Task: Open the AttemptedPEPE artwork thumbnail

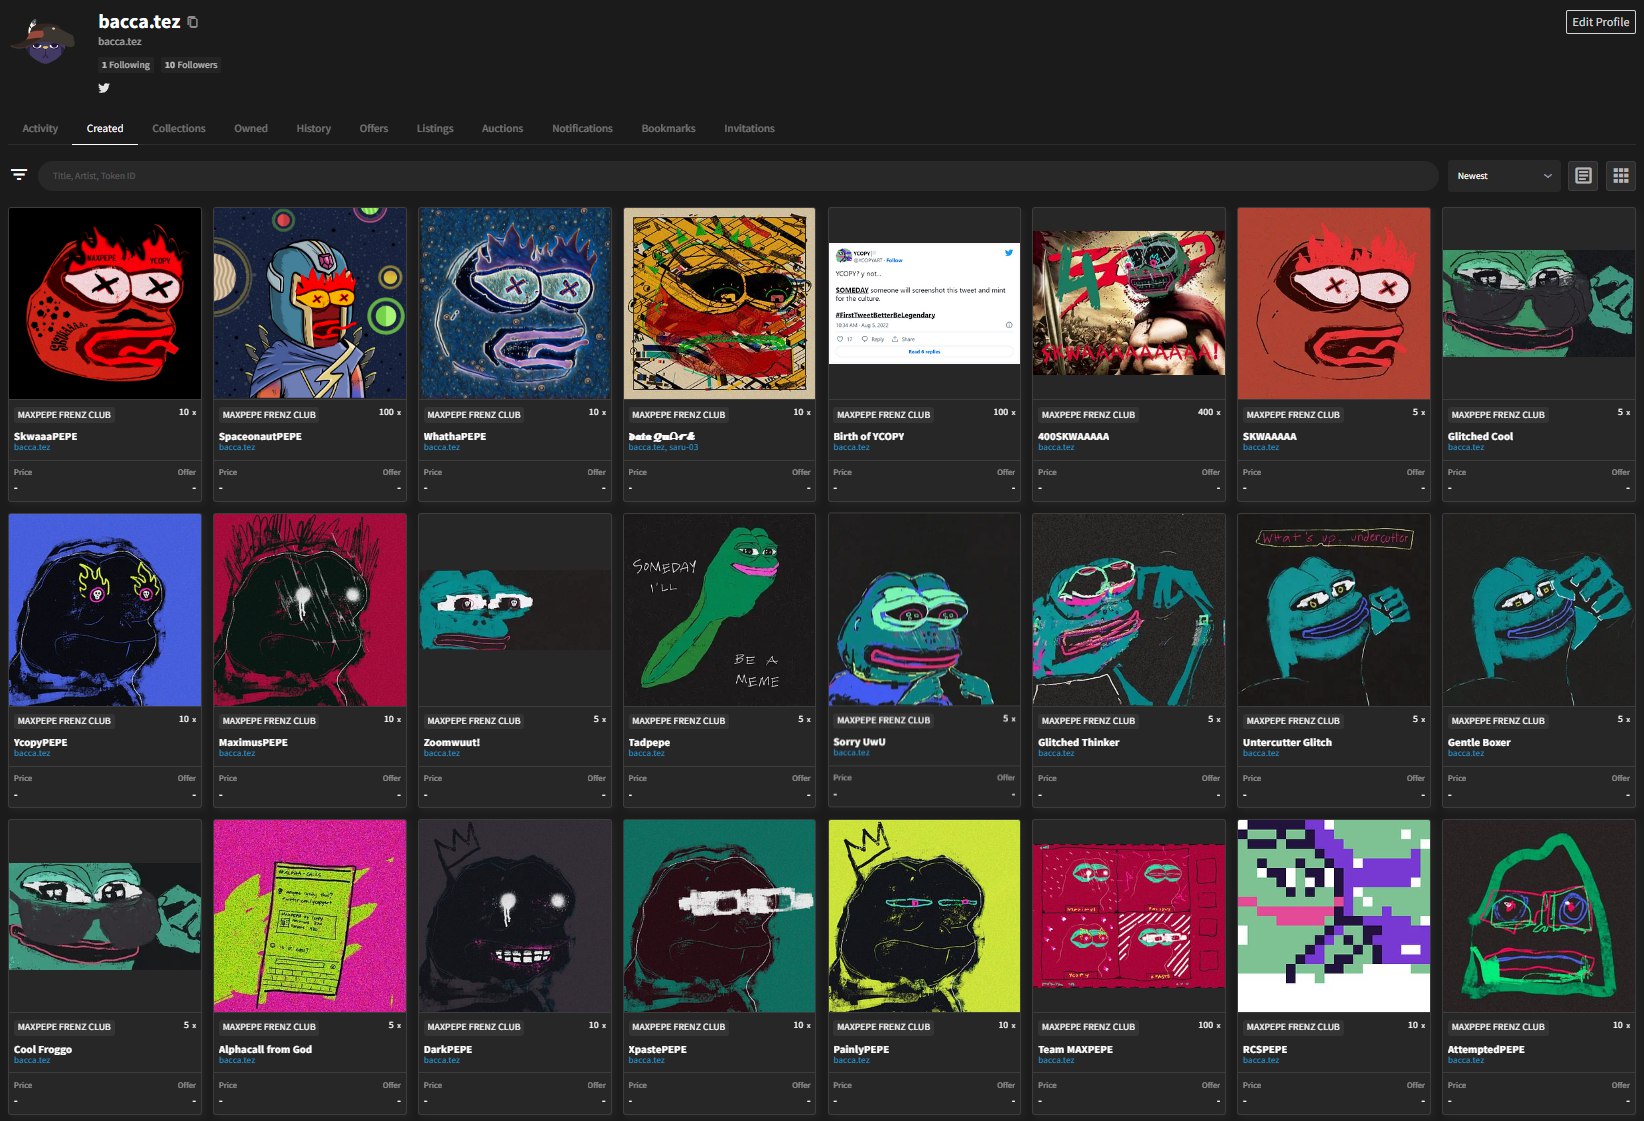Action: pyautogui.click(x=1539, y=916)
